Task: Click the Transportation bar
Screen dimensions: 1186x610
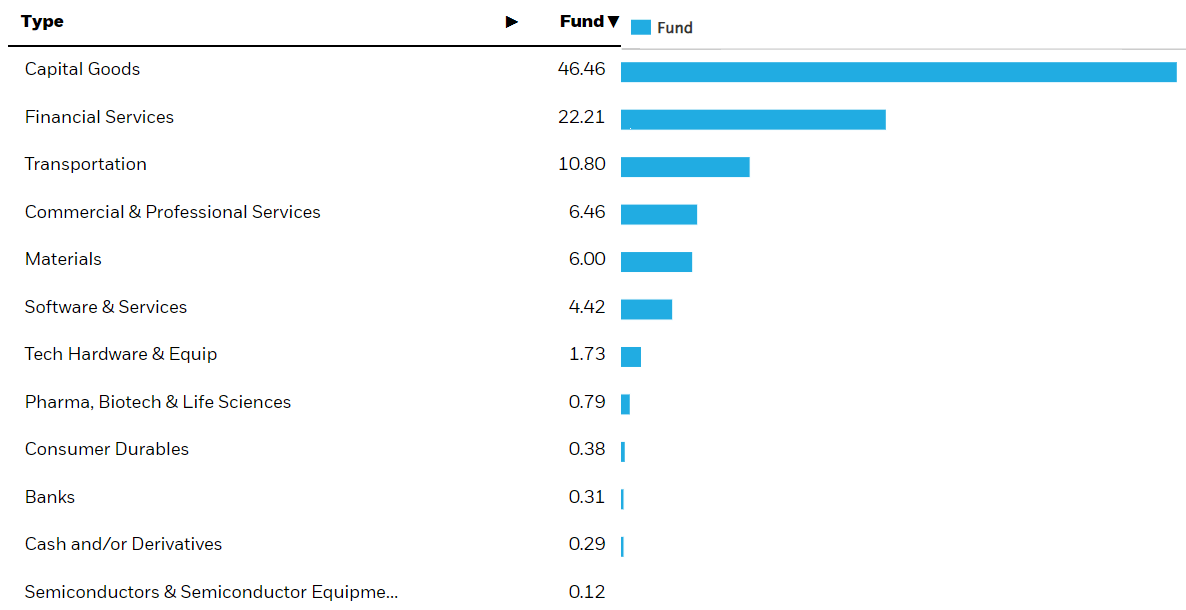Action: [685, 166]
